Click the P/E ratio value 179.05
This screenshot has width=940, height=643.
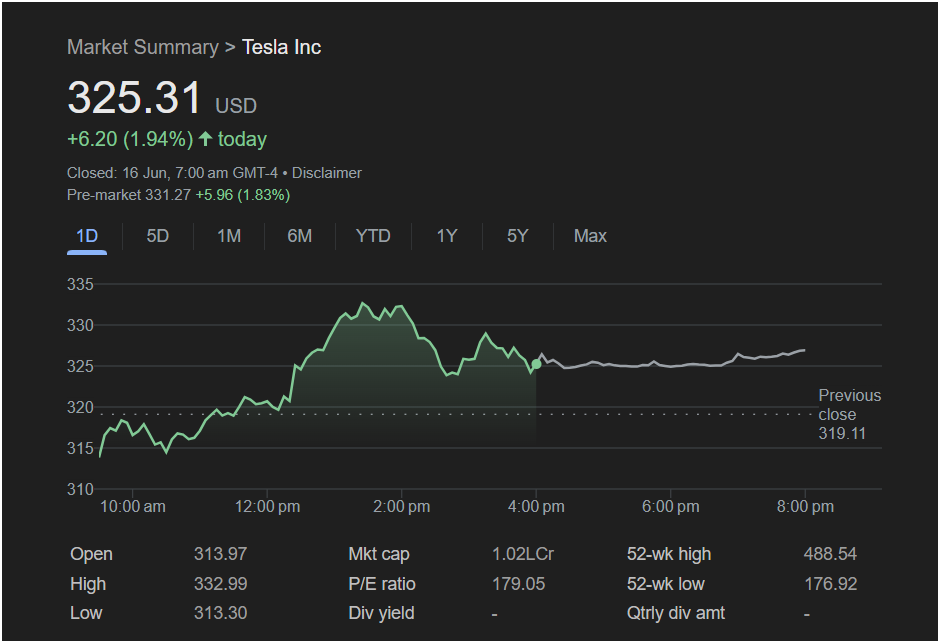click(x=517, y=584)
